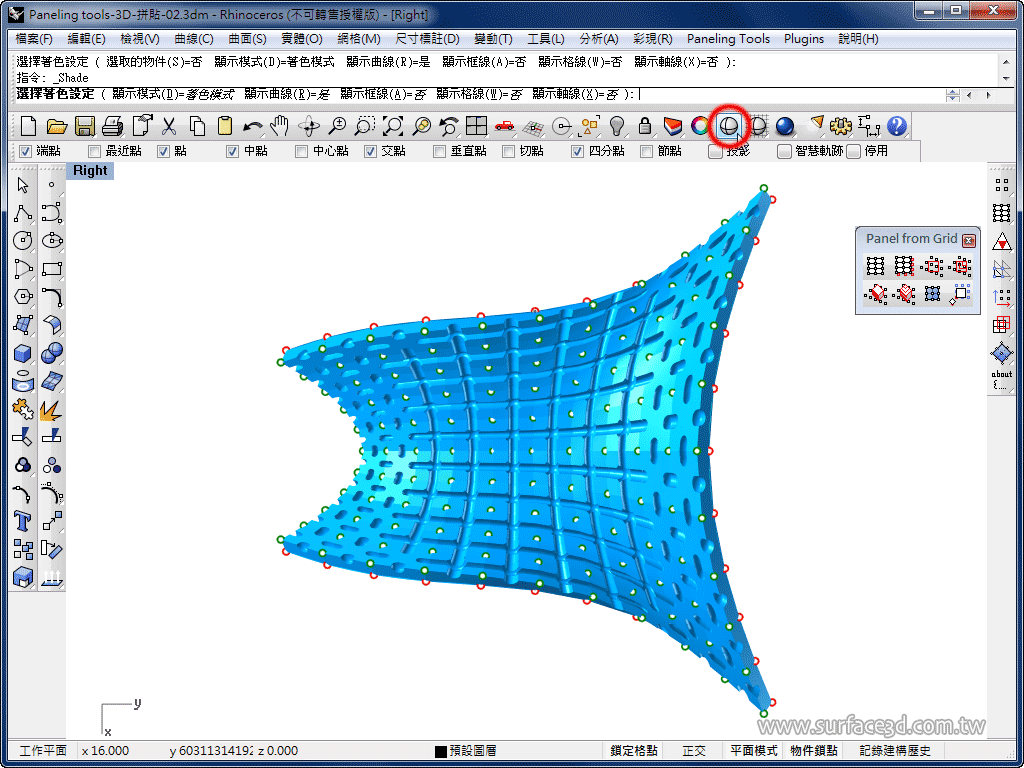The height and width of the screenshot is (768, 1024).
Task: Enable the 智慧軌跡 checkbox
Action: (784, 152)
